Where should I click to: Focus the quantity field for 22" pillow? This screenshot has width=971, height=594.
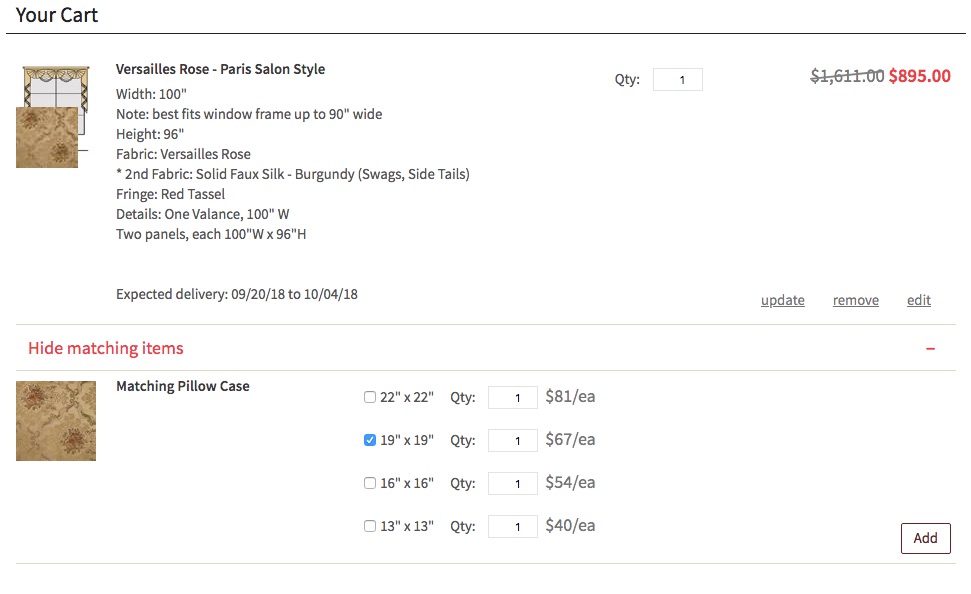point(513,398)
